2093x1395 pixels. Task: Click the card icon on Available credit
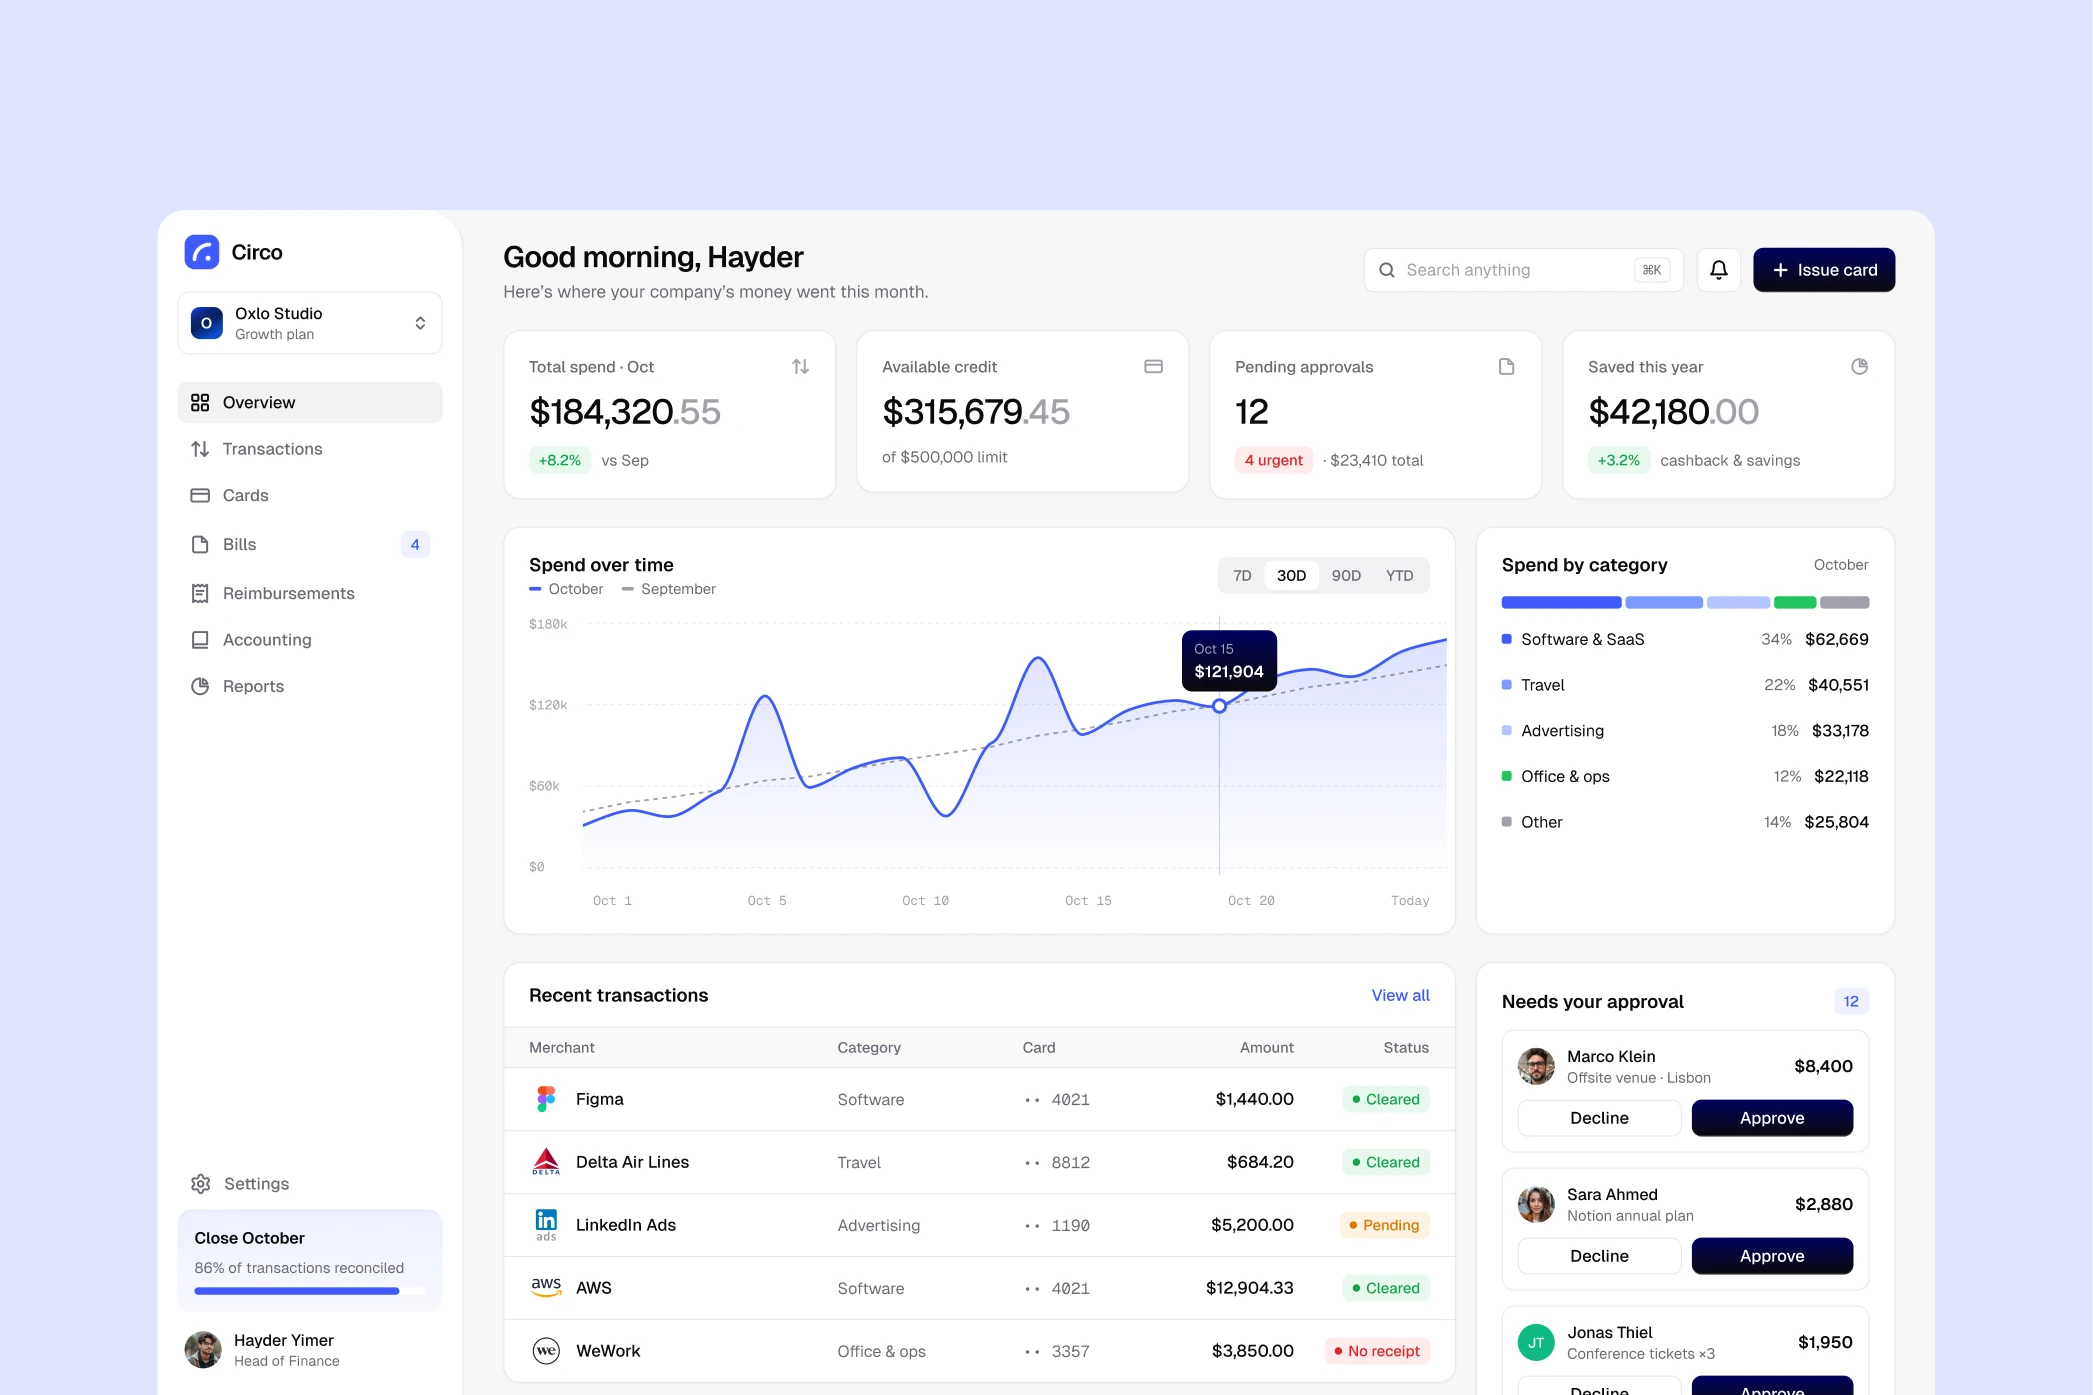1153,367
